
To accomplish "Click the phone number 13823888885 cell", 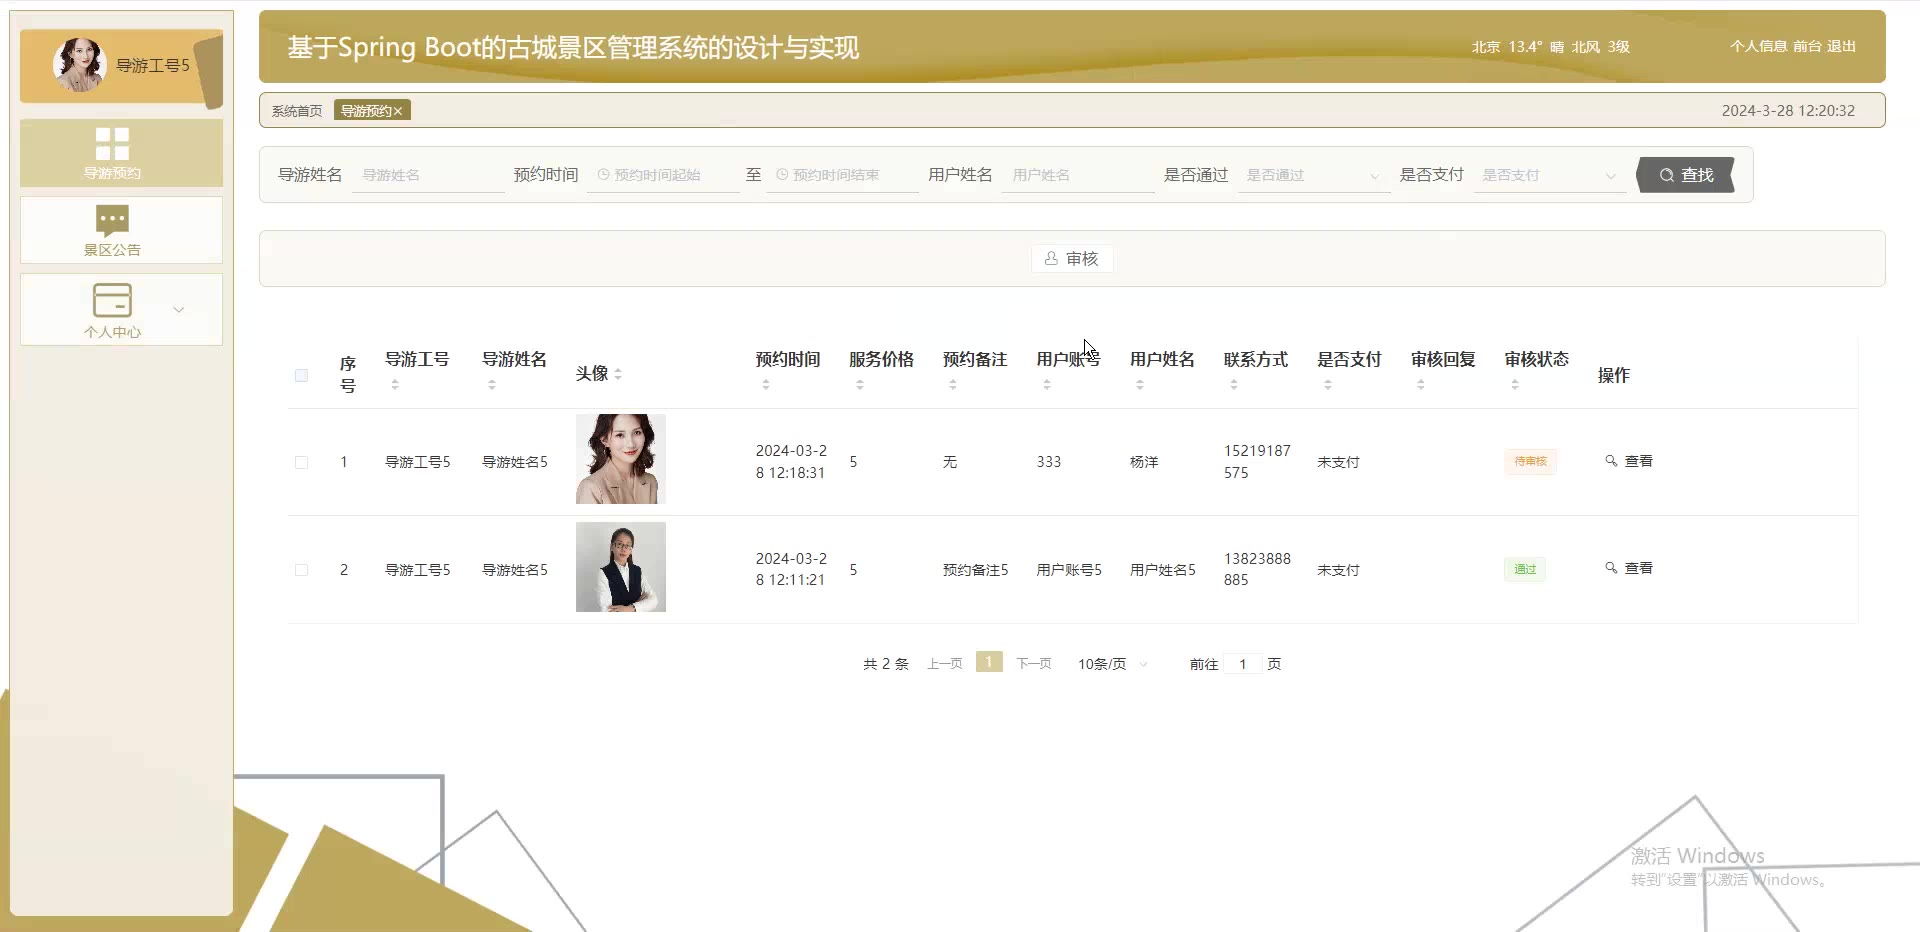I will [x=1257, y=569].
